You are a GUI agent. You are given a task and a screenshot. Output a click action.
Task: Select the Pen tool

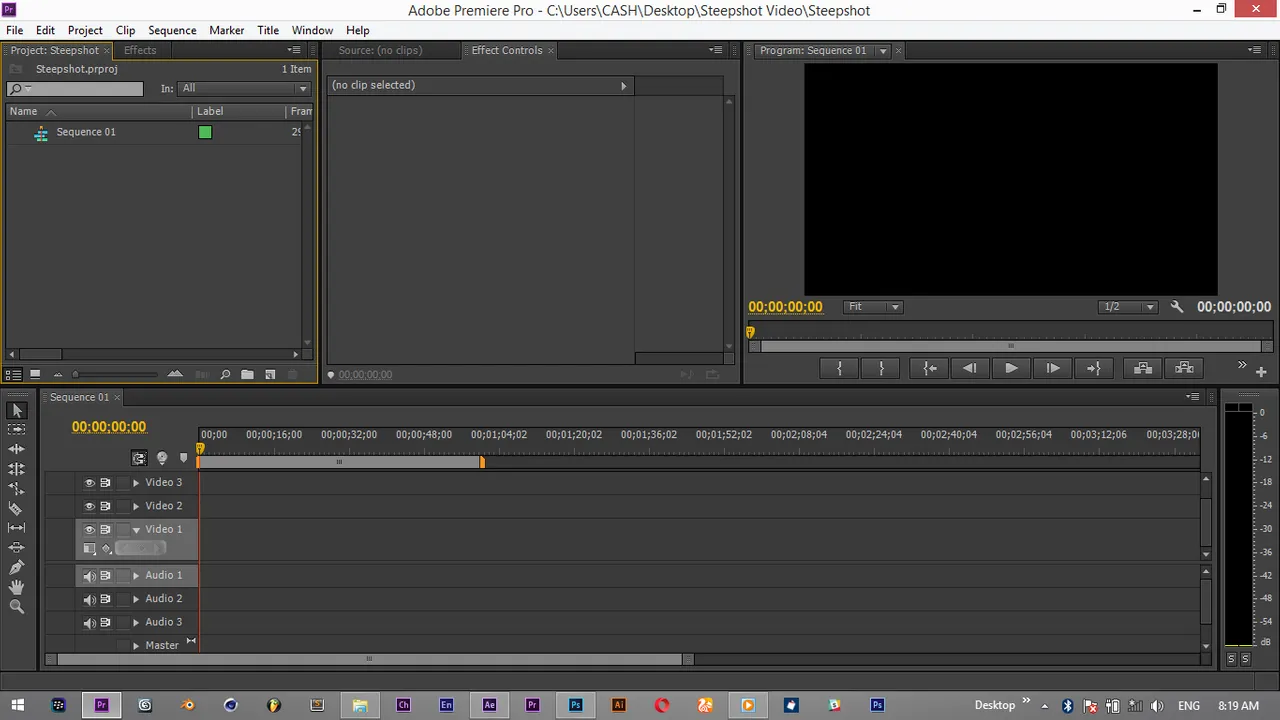click(16, 567)
